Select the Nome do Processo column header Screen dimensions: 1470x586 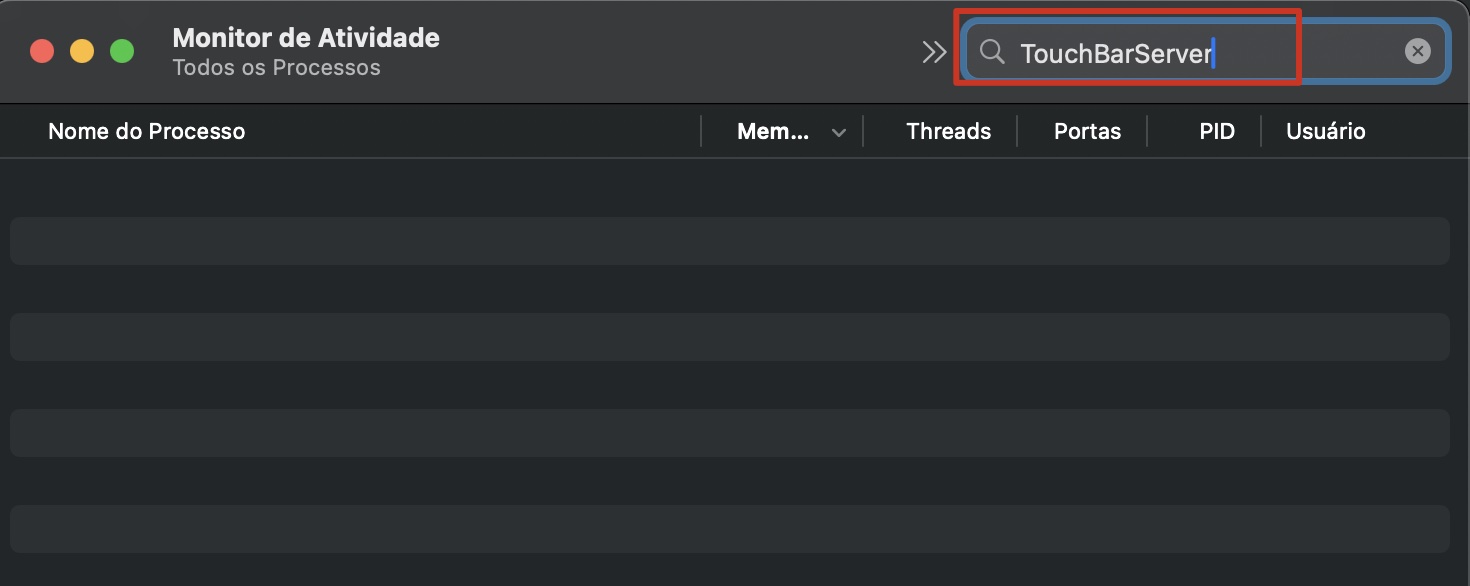[146, 130]
